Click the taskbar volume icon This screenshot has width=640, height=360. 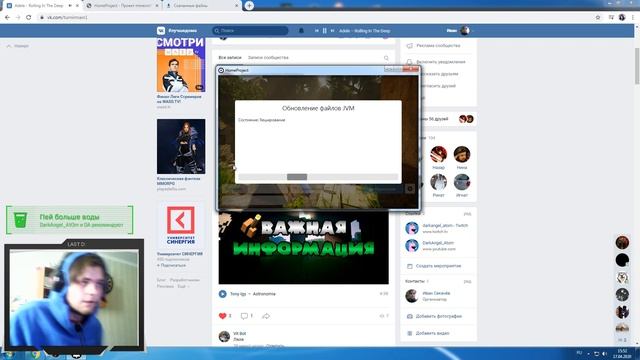click(x=604, y=354)
